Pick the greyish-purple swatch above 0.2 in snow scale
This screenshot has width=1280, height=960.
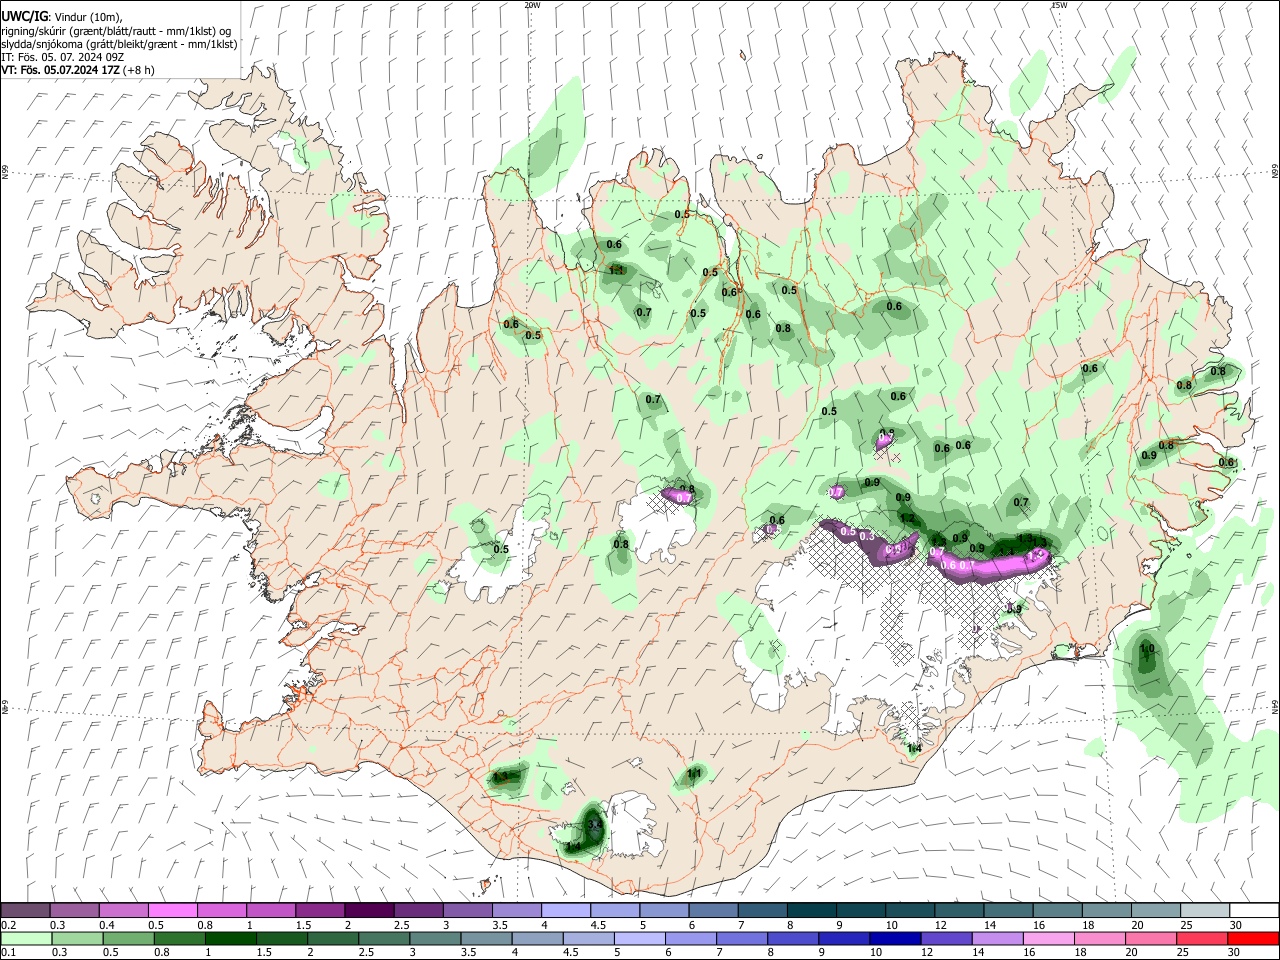tap(25, 910)
